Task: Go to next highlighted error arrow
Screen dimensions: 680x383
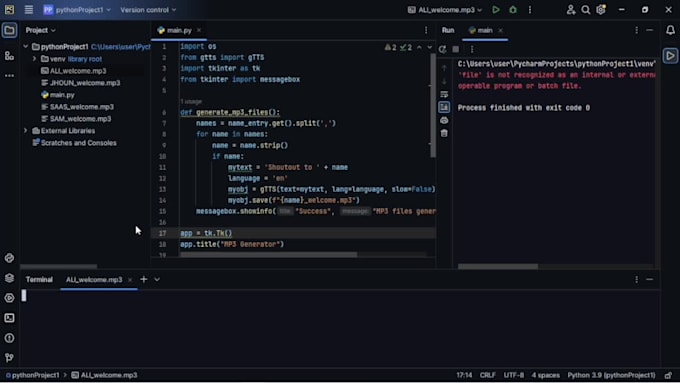Action: click(429, 47)
